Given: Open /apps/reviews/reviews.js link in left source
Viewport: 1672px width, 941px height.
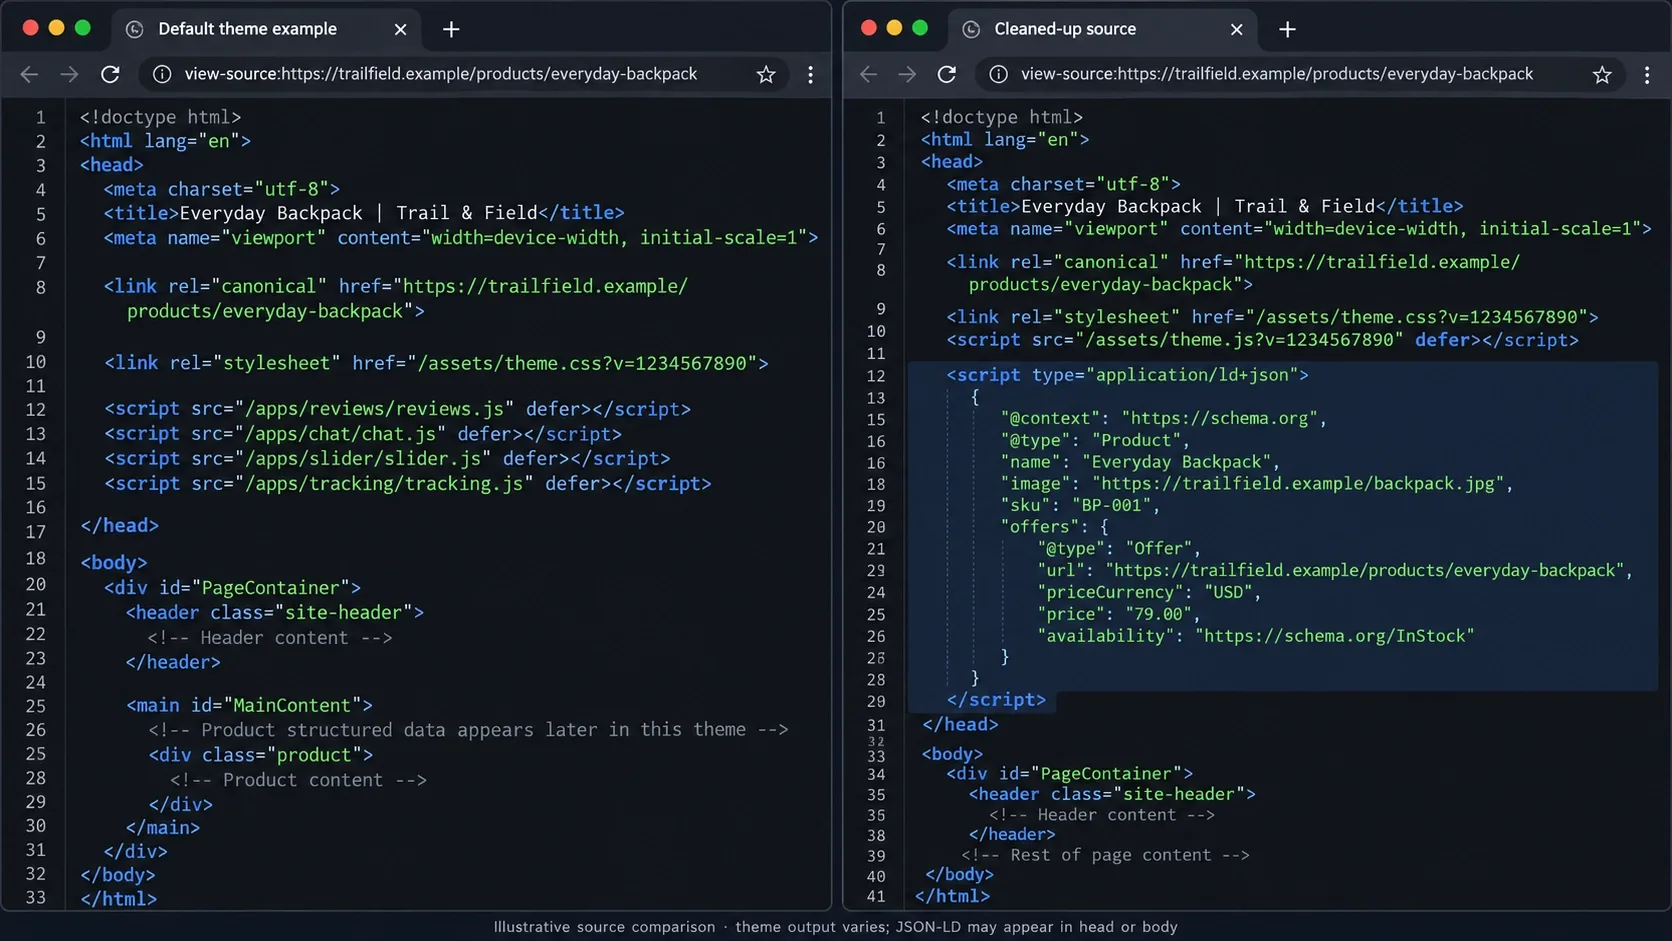Looking at the screenshot, I should [375, 409].
